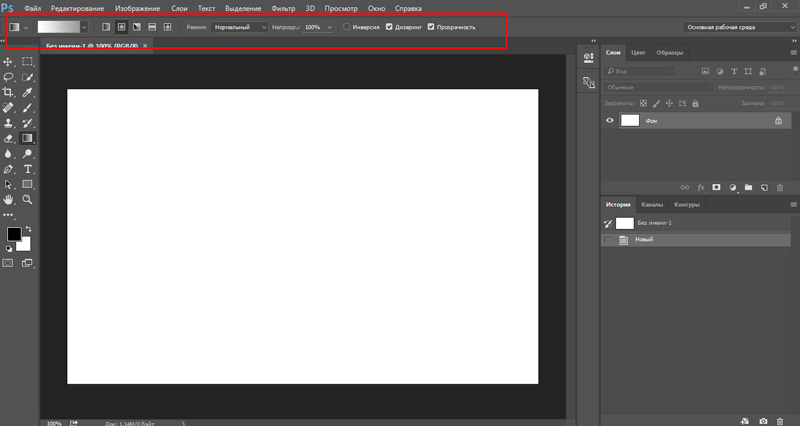Reset default foreground and background colors
Viewport: 800px width, 426px height.
[9, 249]
